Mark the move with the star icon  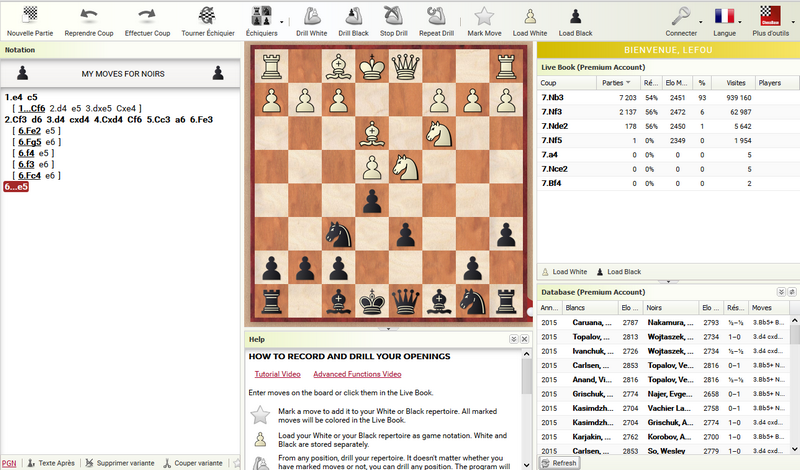click(x=484, y=20)
